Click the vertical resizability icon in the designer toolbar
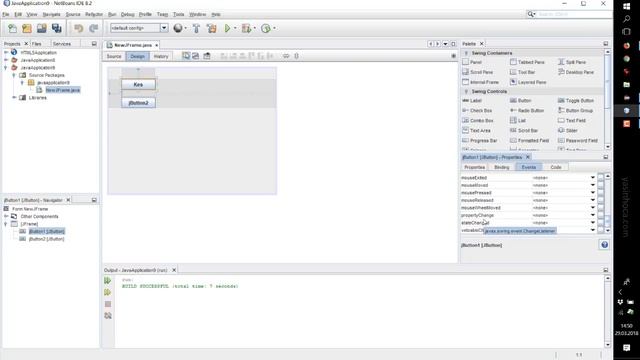This screenshot has width=640, height=360. pos(297,56)
